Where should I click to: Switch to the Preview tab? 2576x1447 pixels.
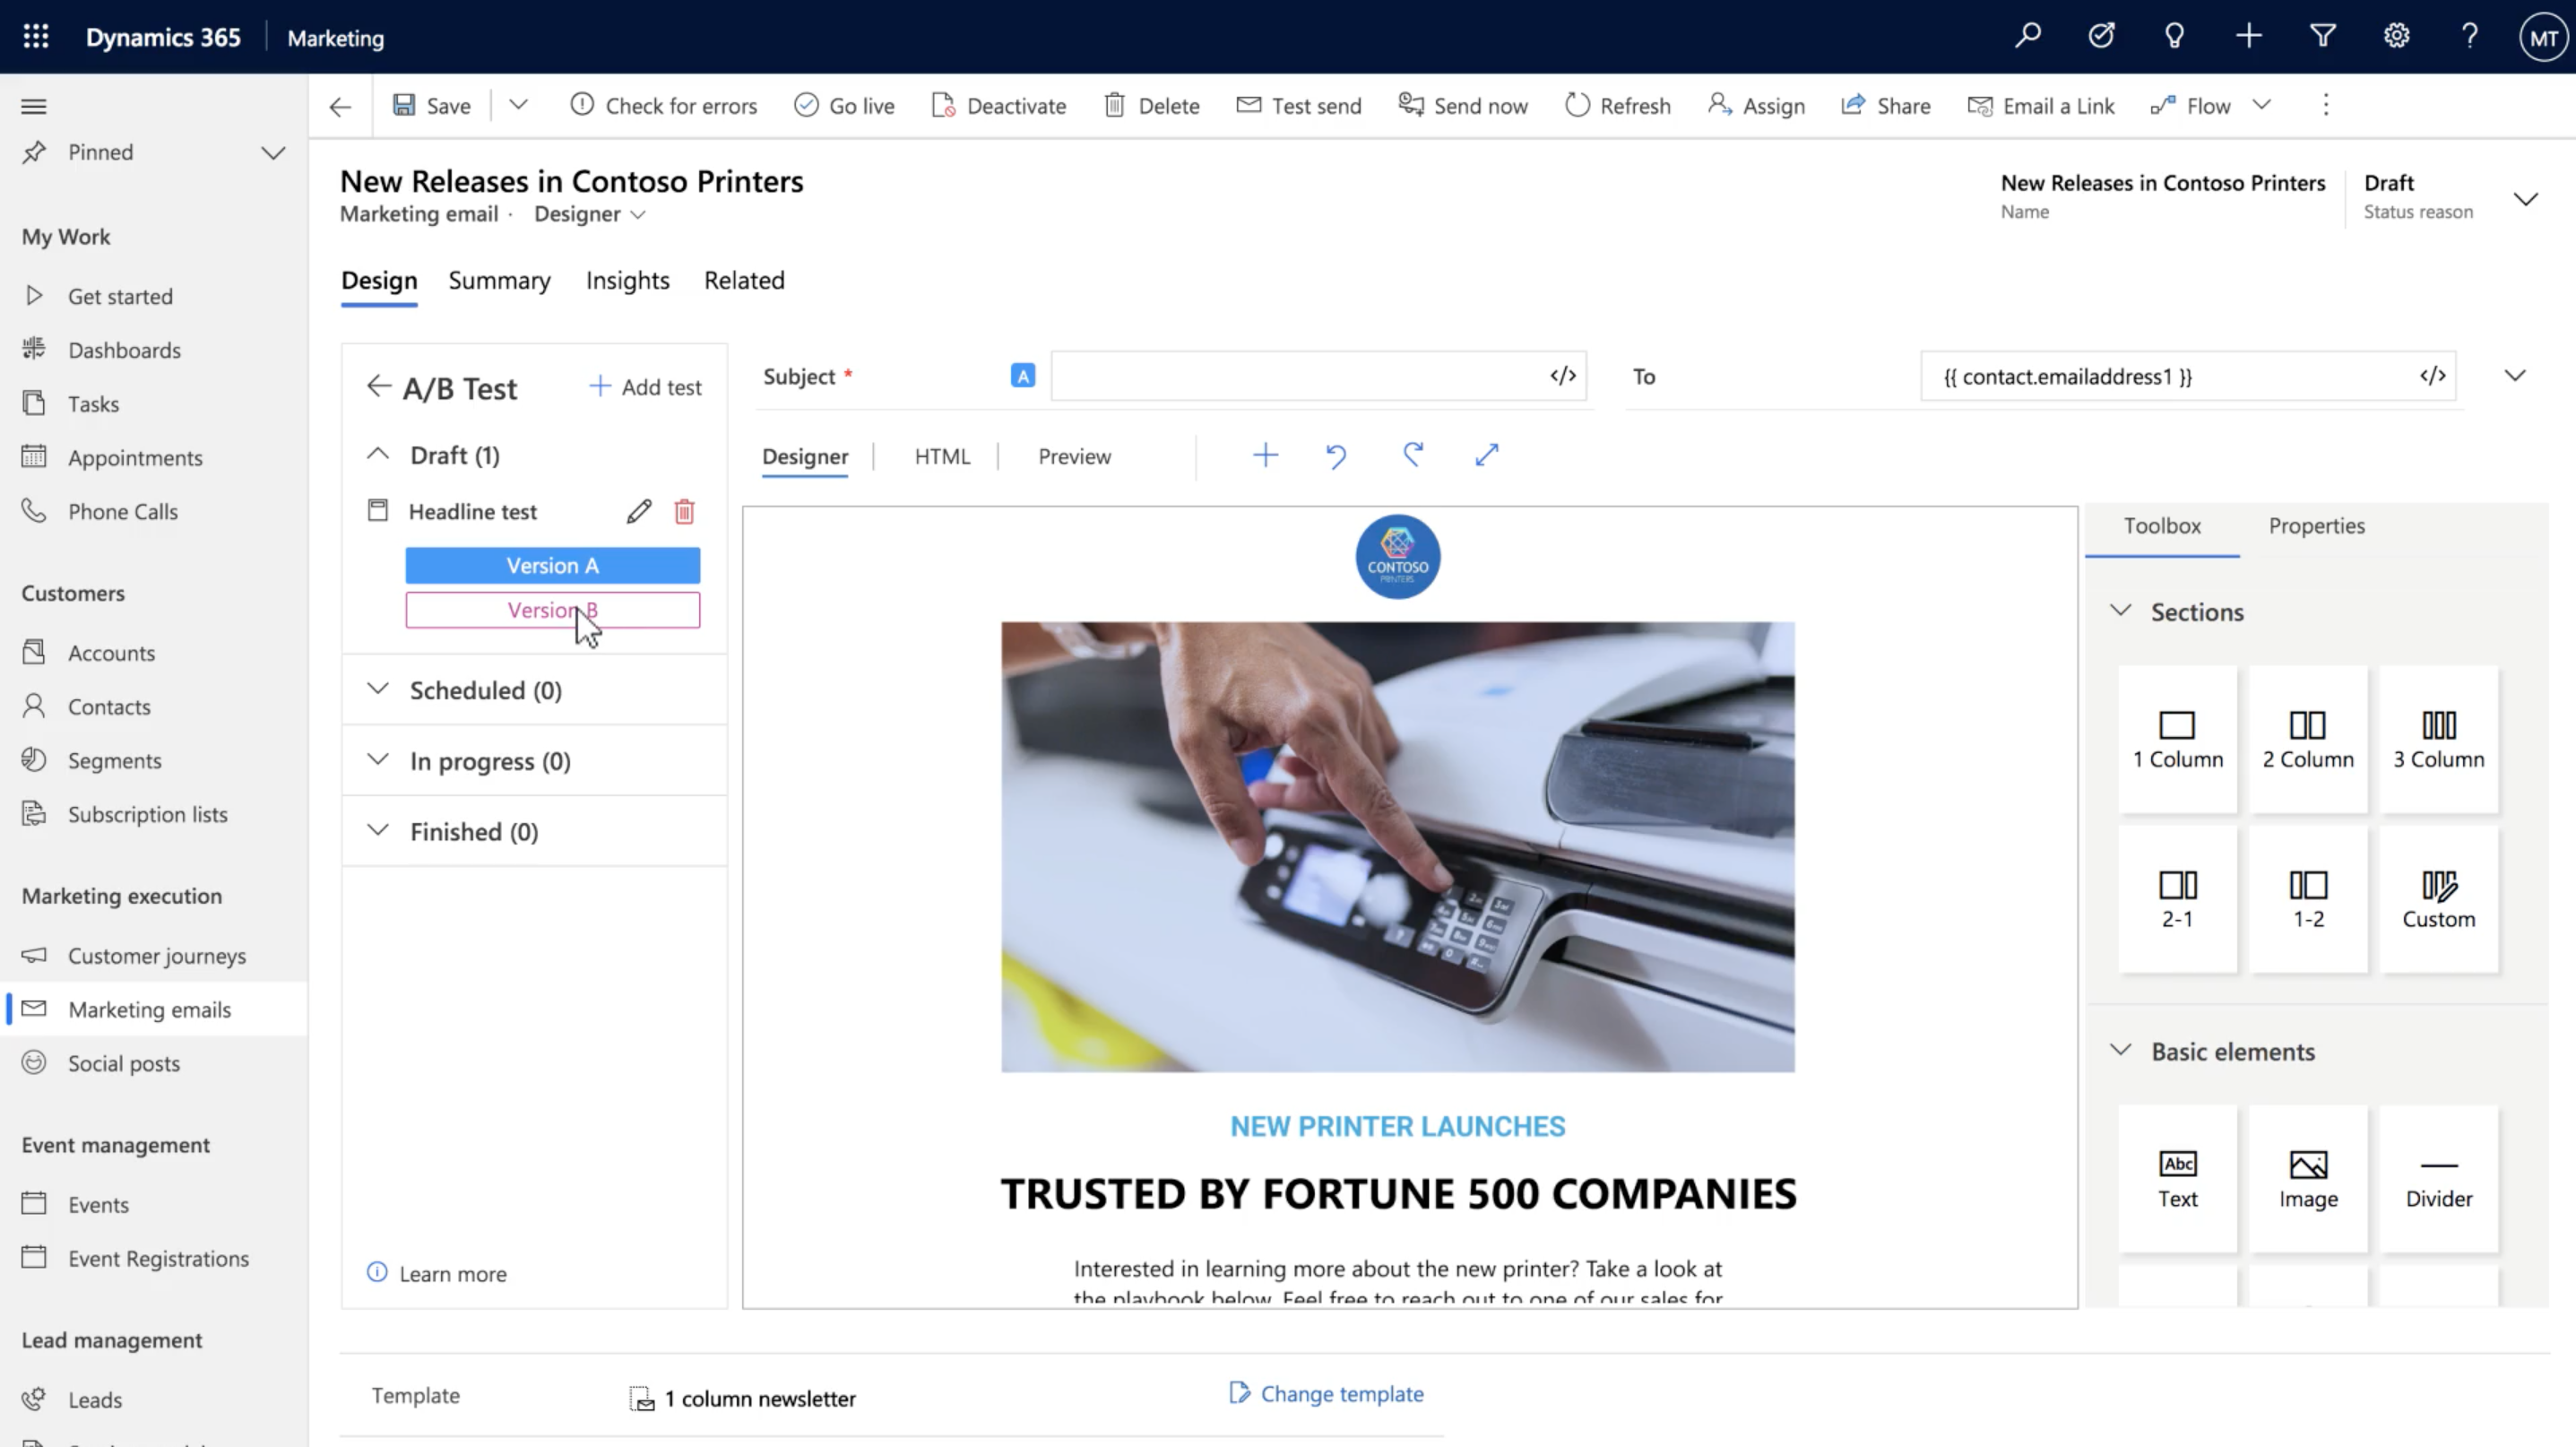pos(1074,457)
